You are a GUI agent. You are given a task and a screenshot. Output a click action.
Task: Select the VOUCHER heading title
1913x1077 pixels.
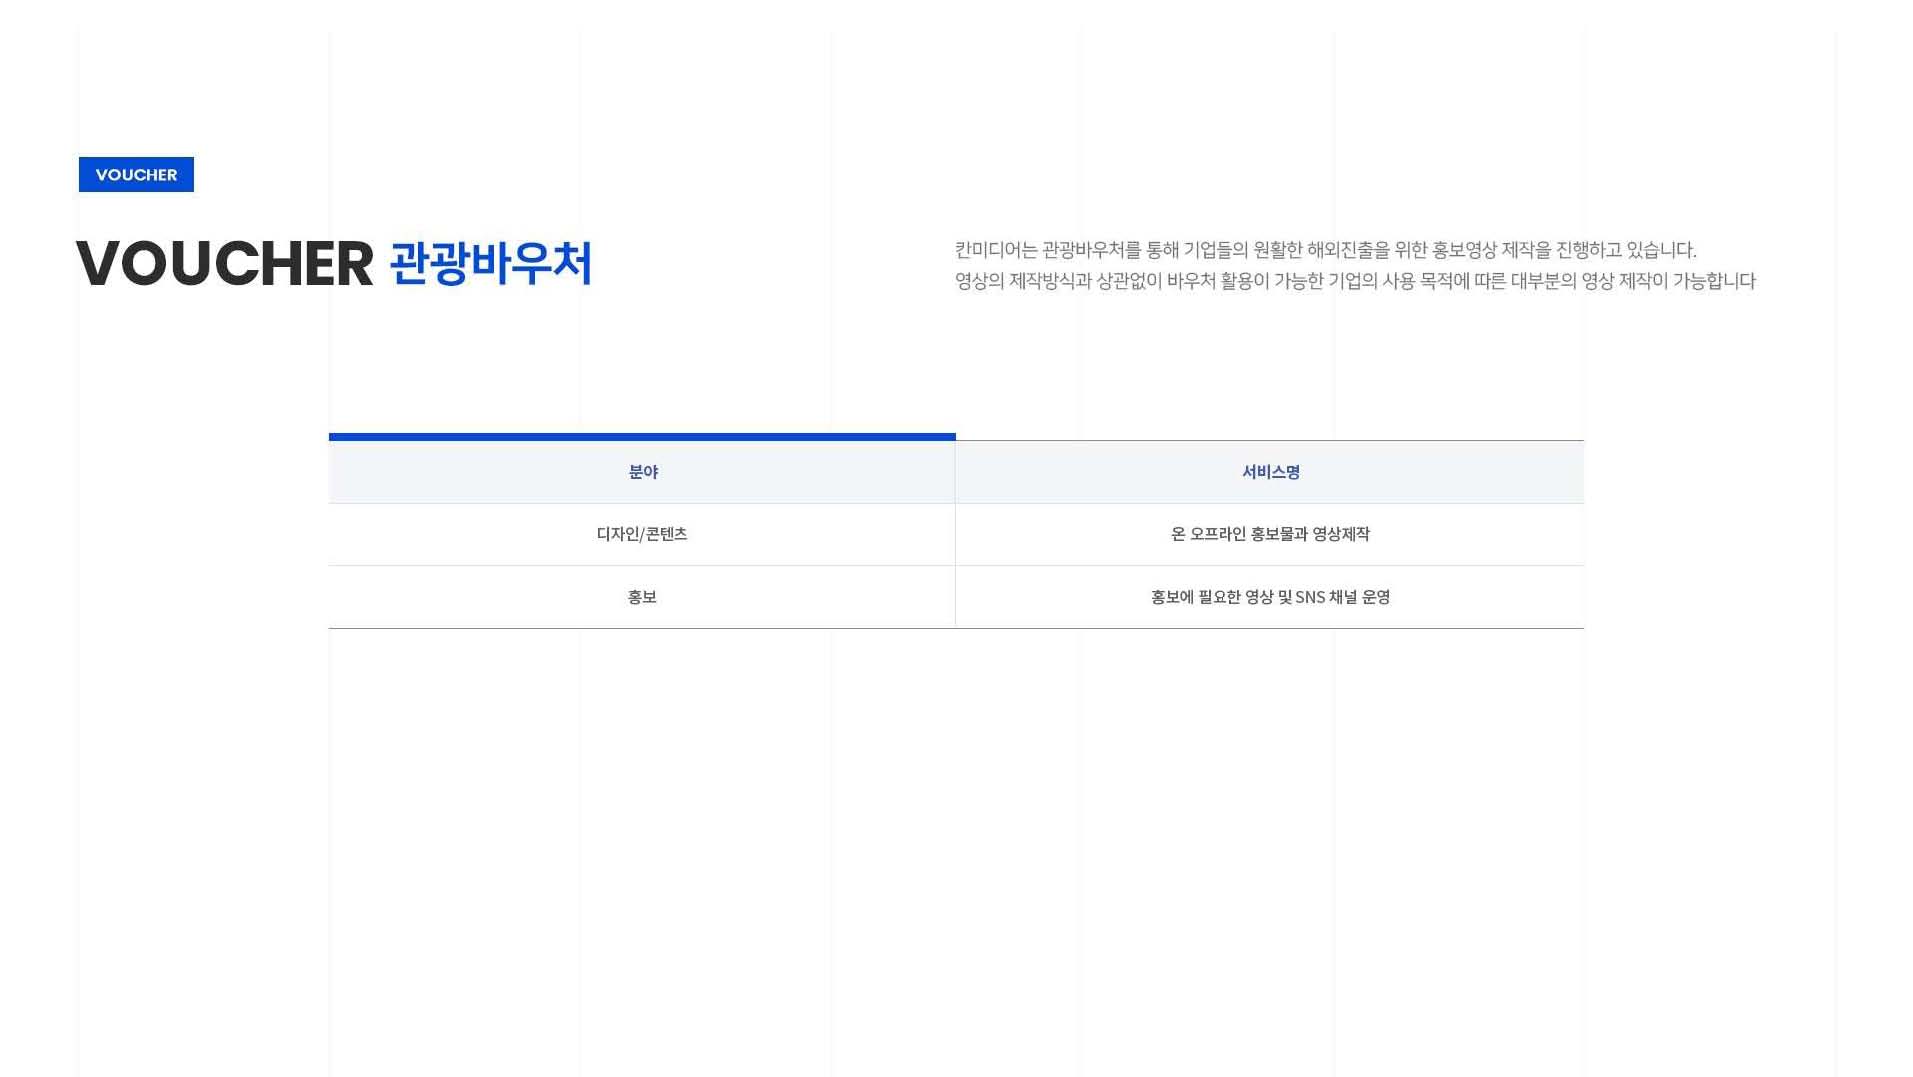coord(225,265)
